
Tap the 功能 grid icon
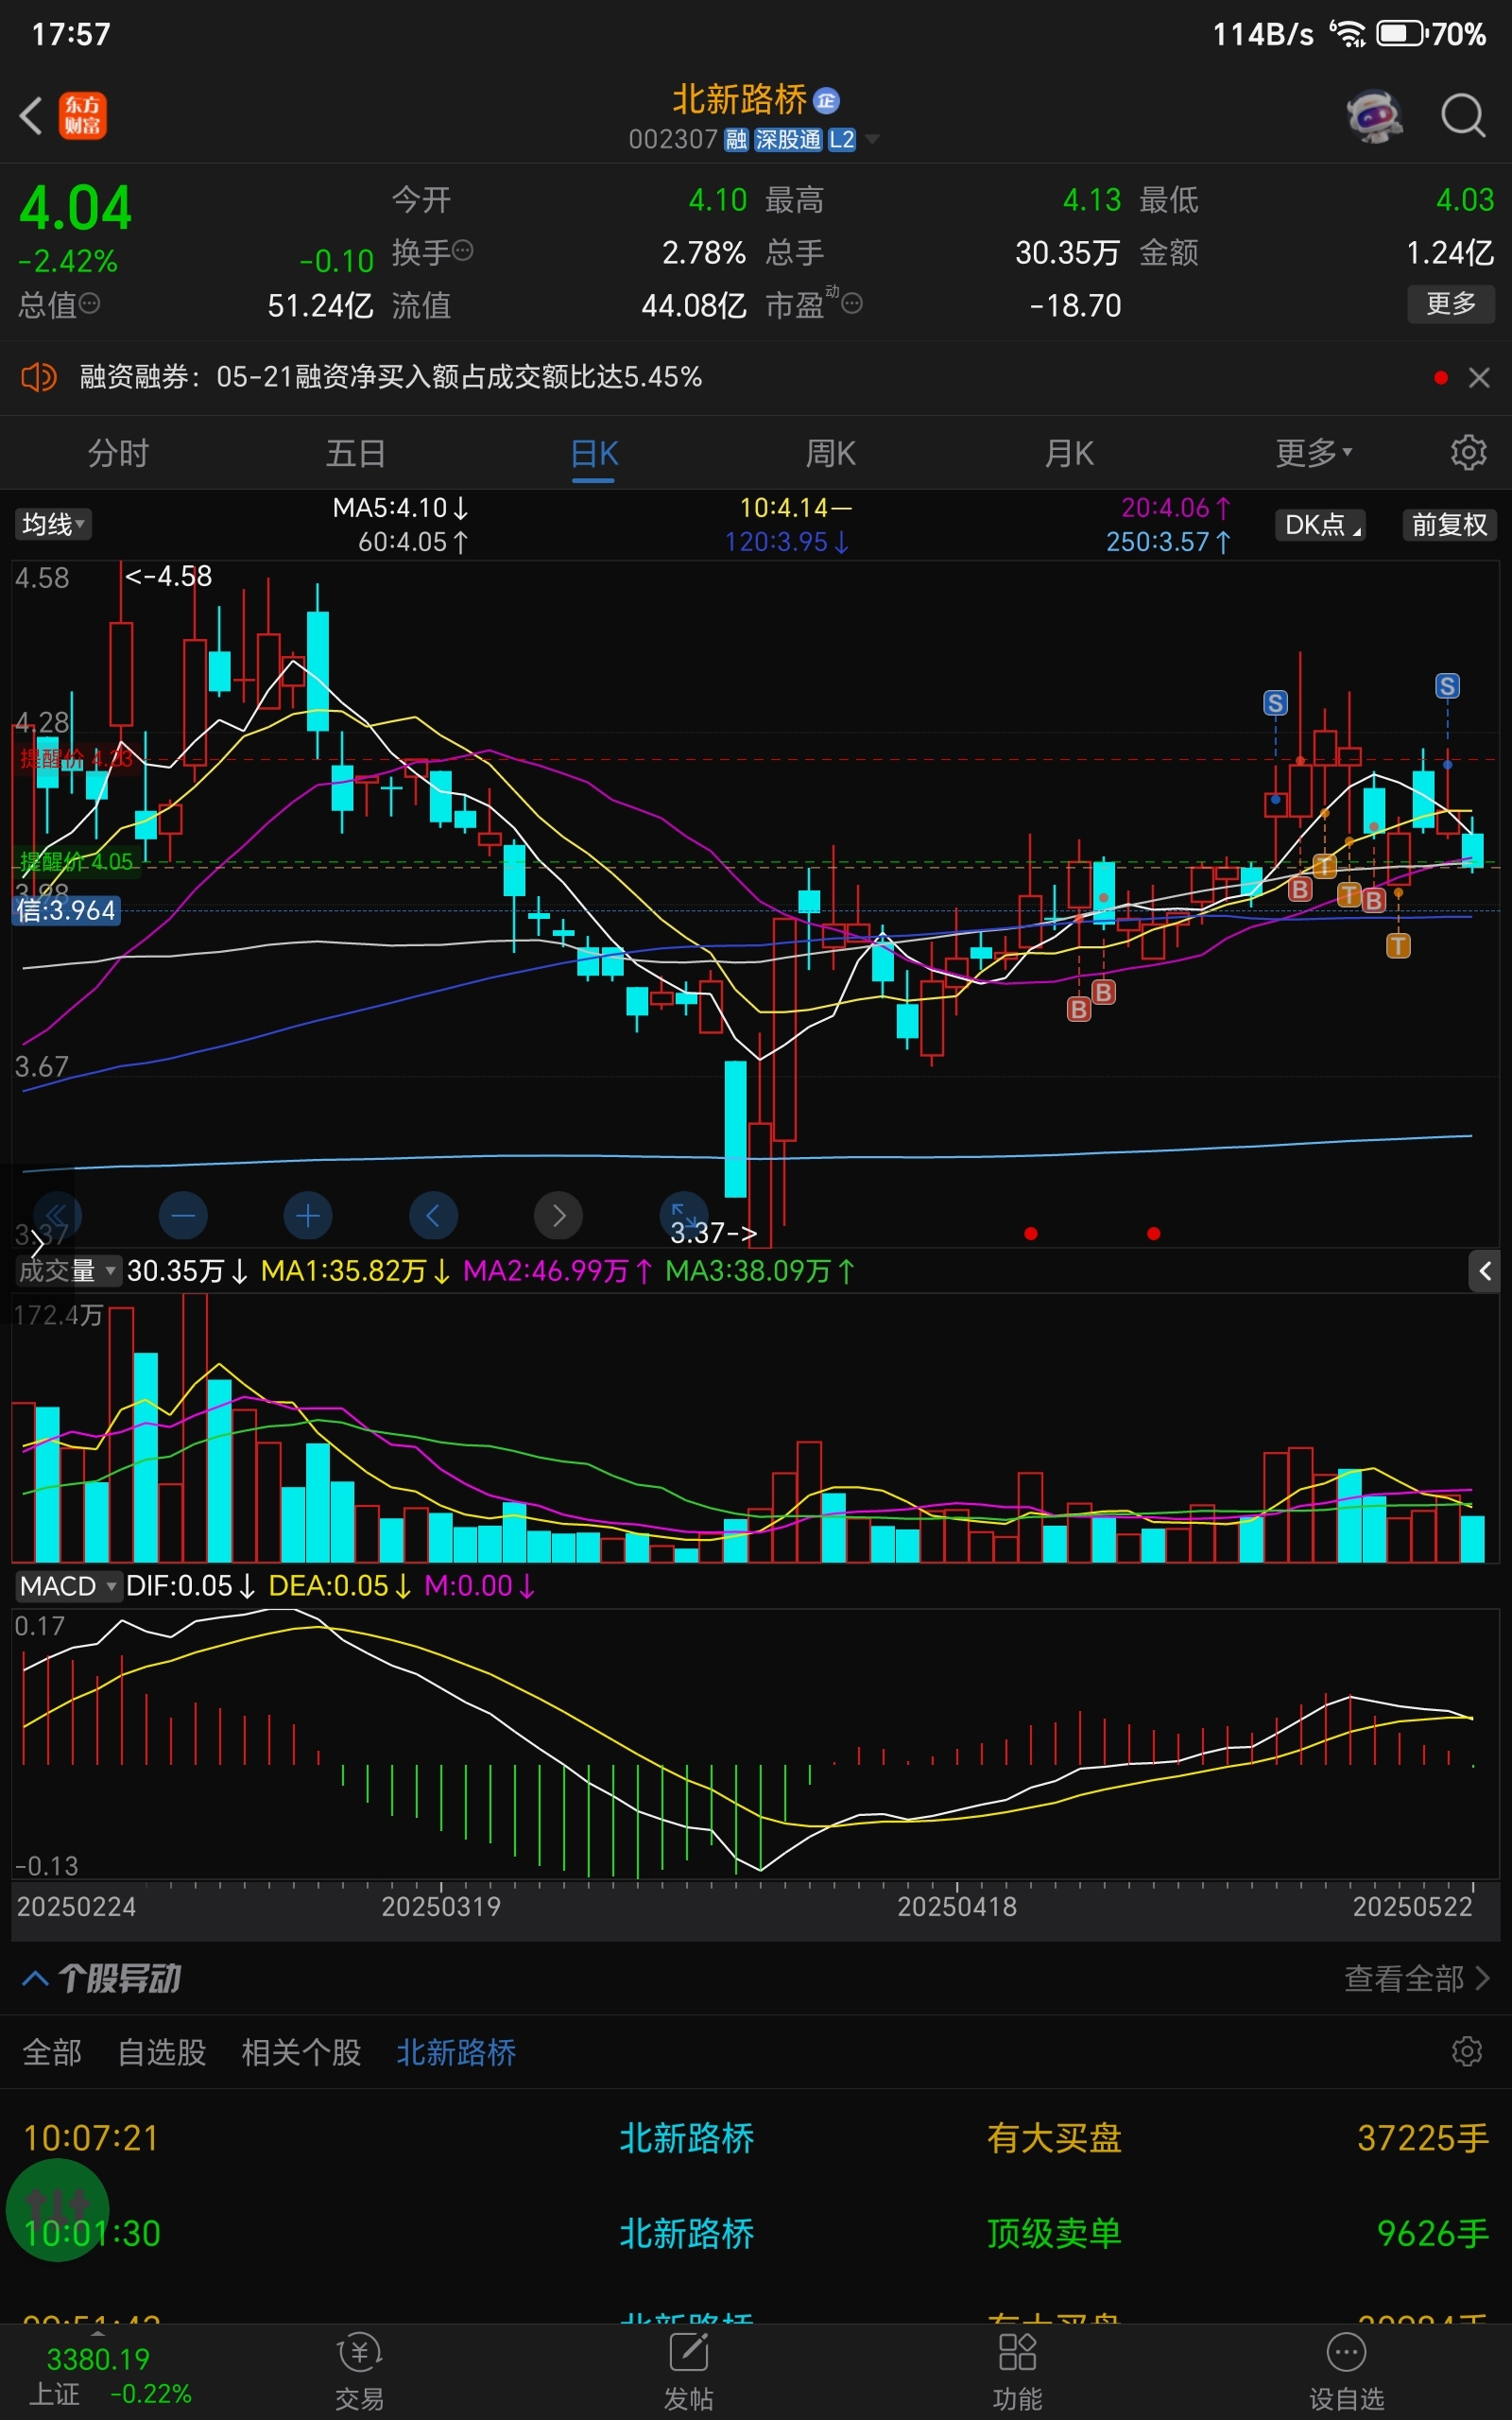click(x=1017, y=2373)
